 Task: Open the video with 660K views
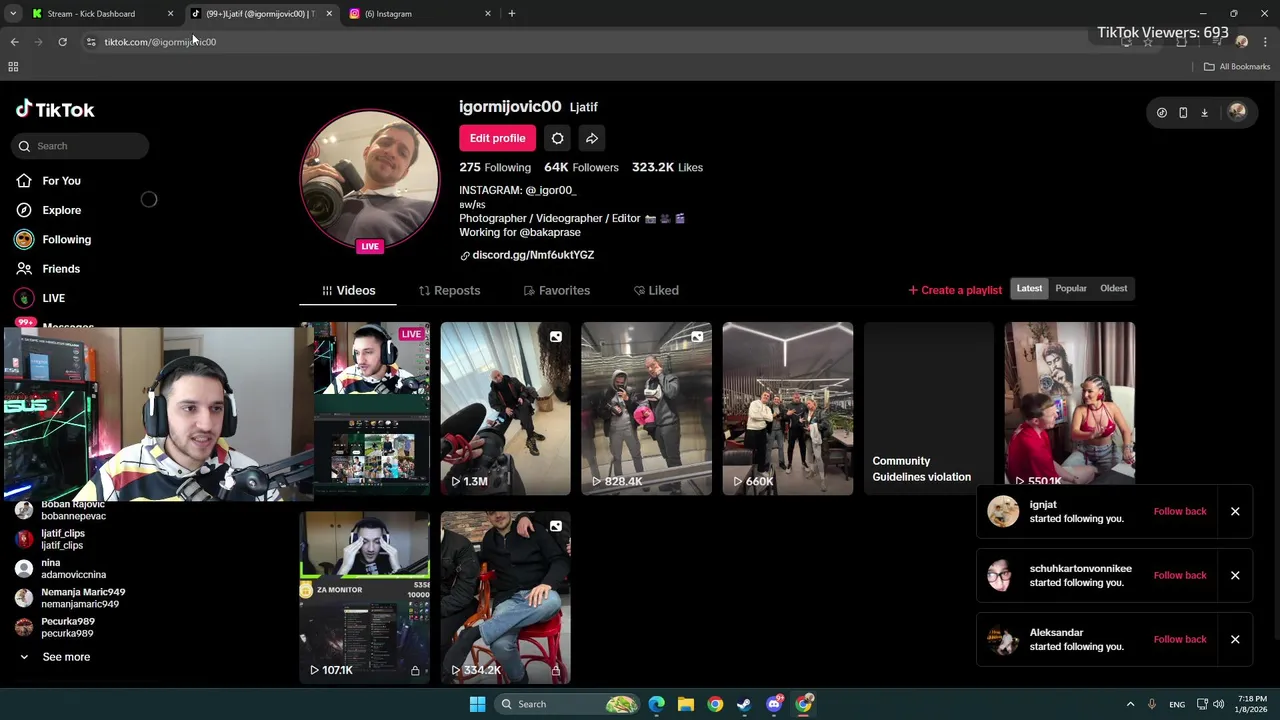(788, 408)
